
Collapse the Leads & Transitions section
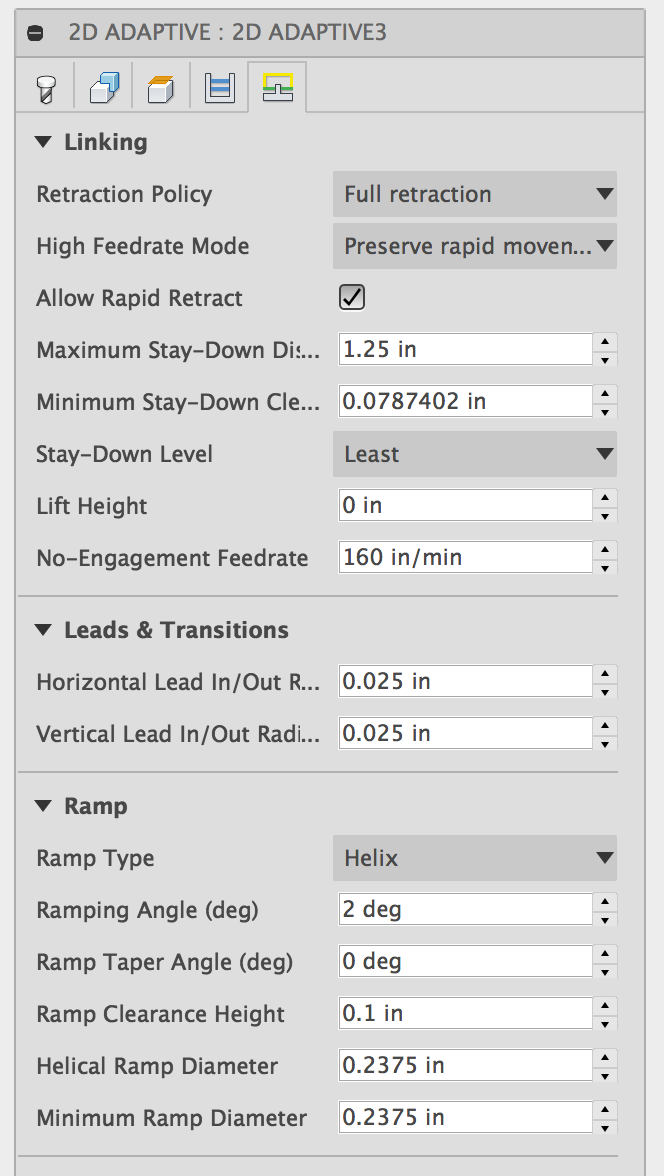pyautogui.click(x=42, y=630)
